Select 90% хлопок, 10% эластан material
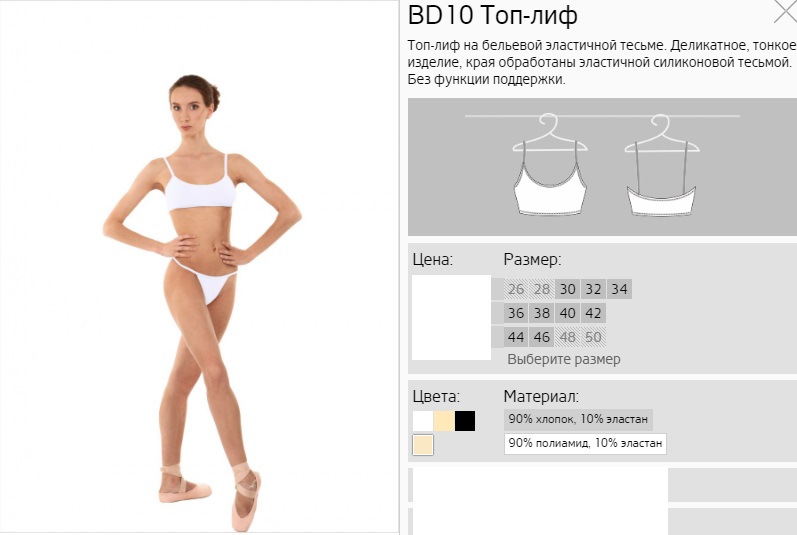797x535 pixels. tap(578, 420)
